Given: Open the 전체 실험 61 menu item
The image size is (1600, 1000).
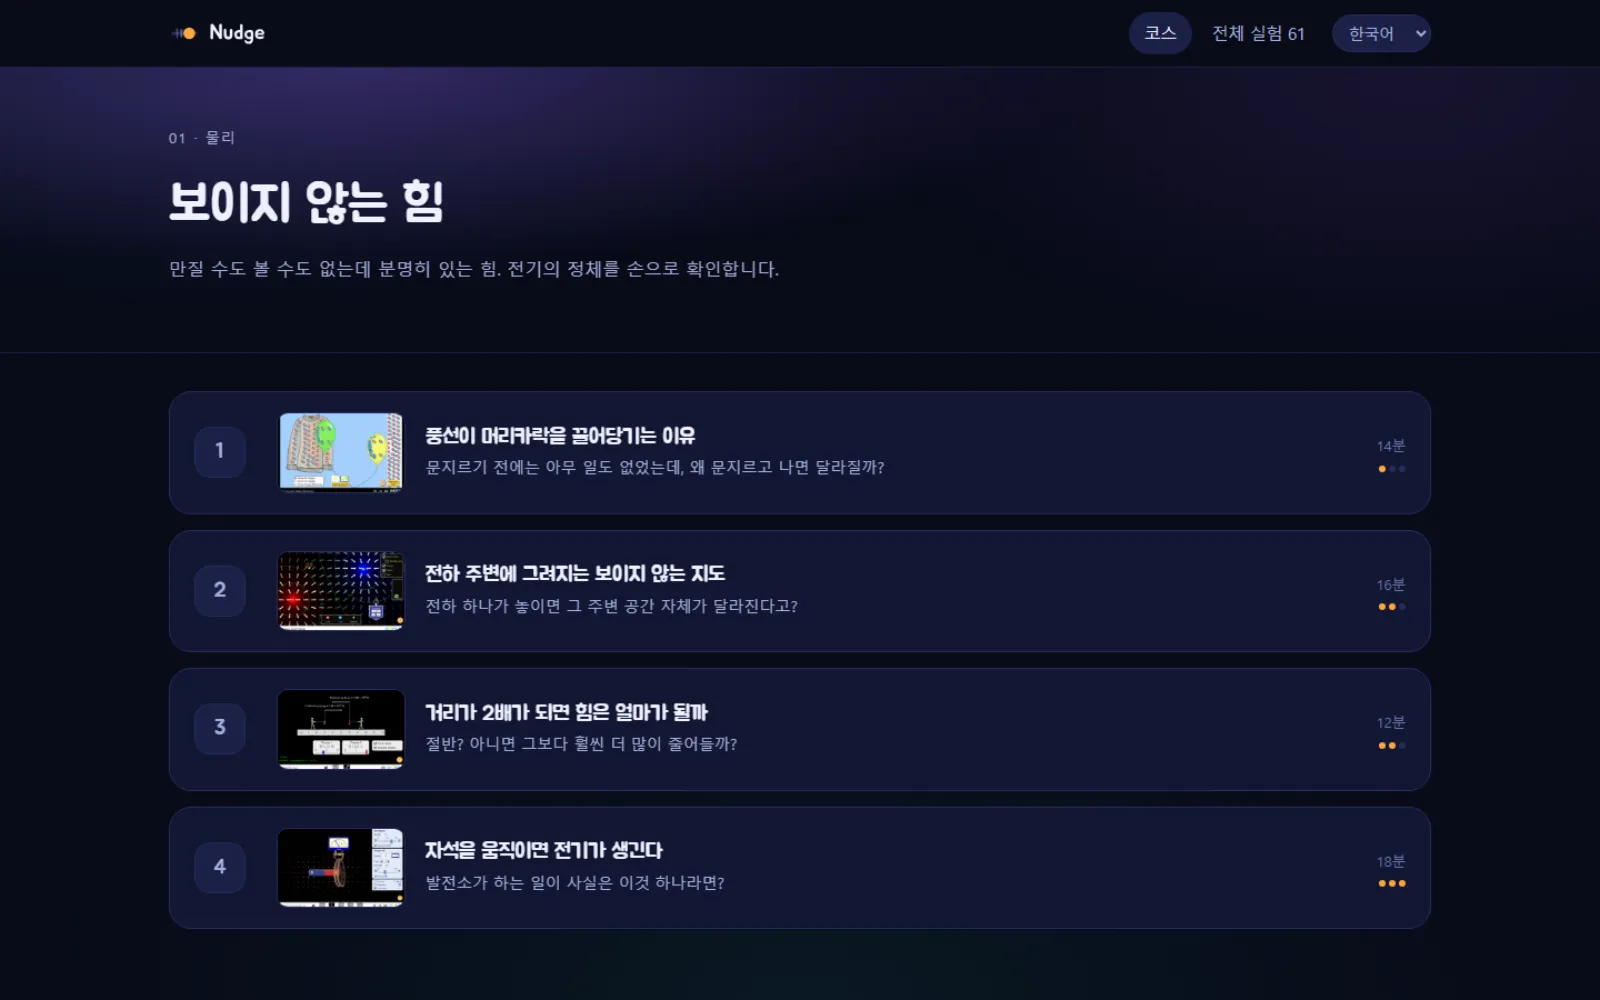Looking at the screenshot, I should (1258, 33).
